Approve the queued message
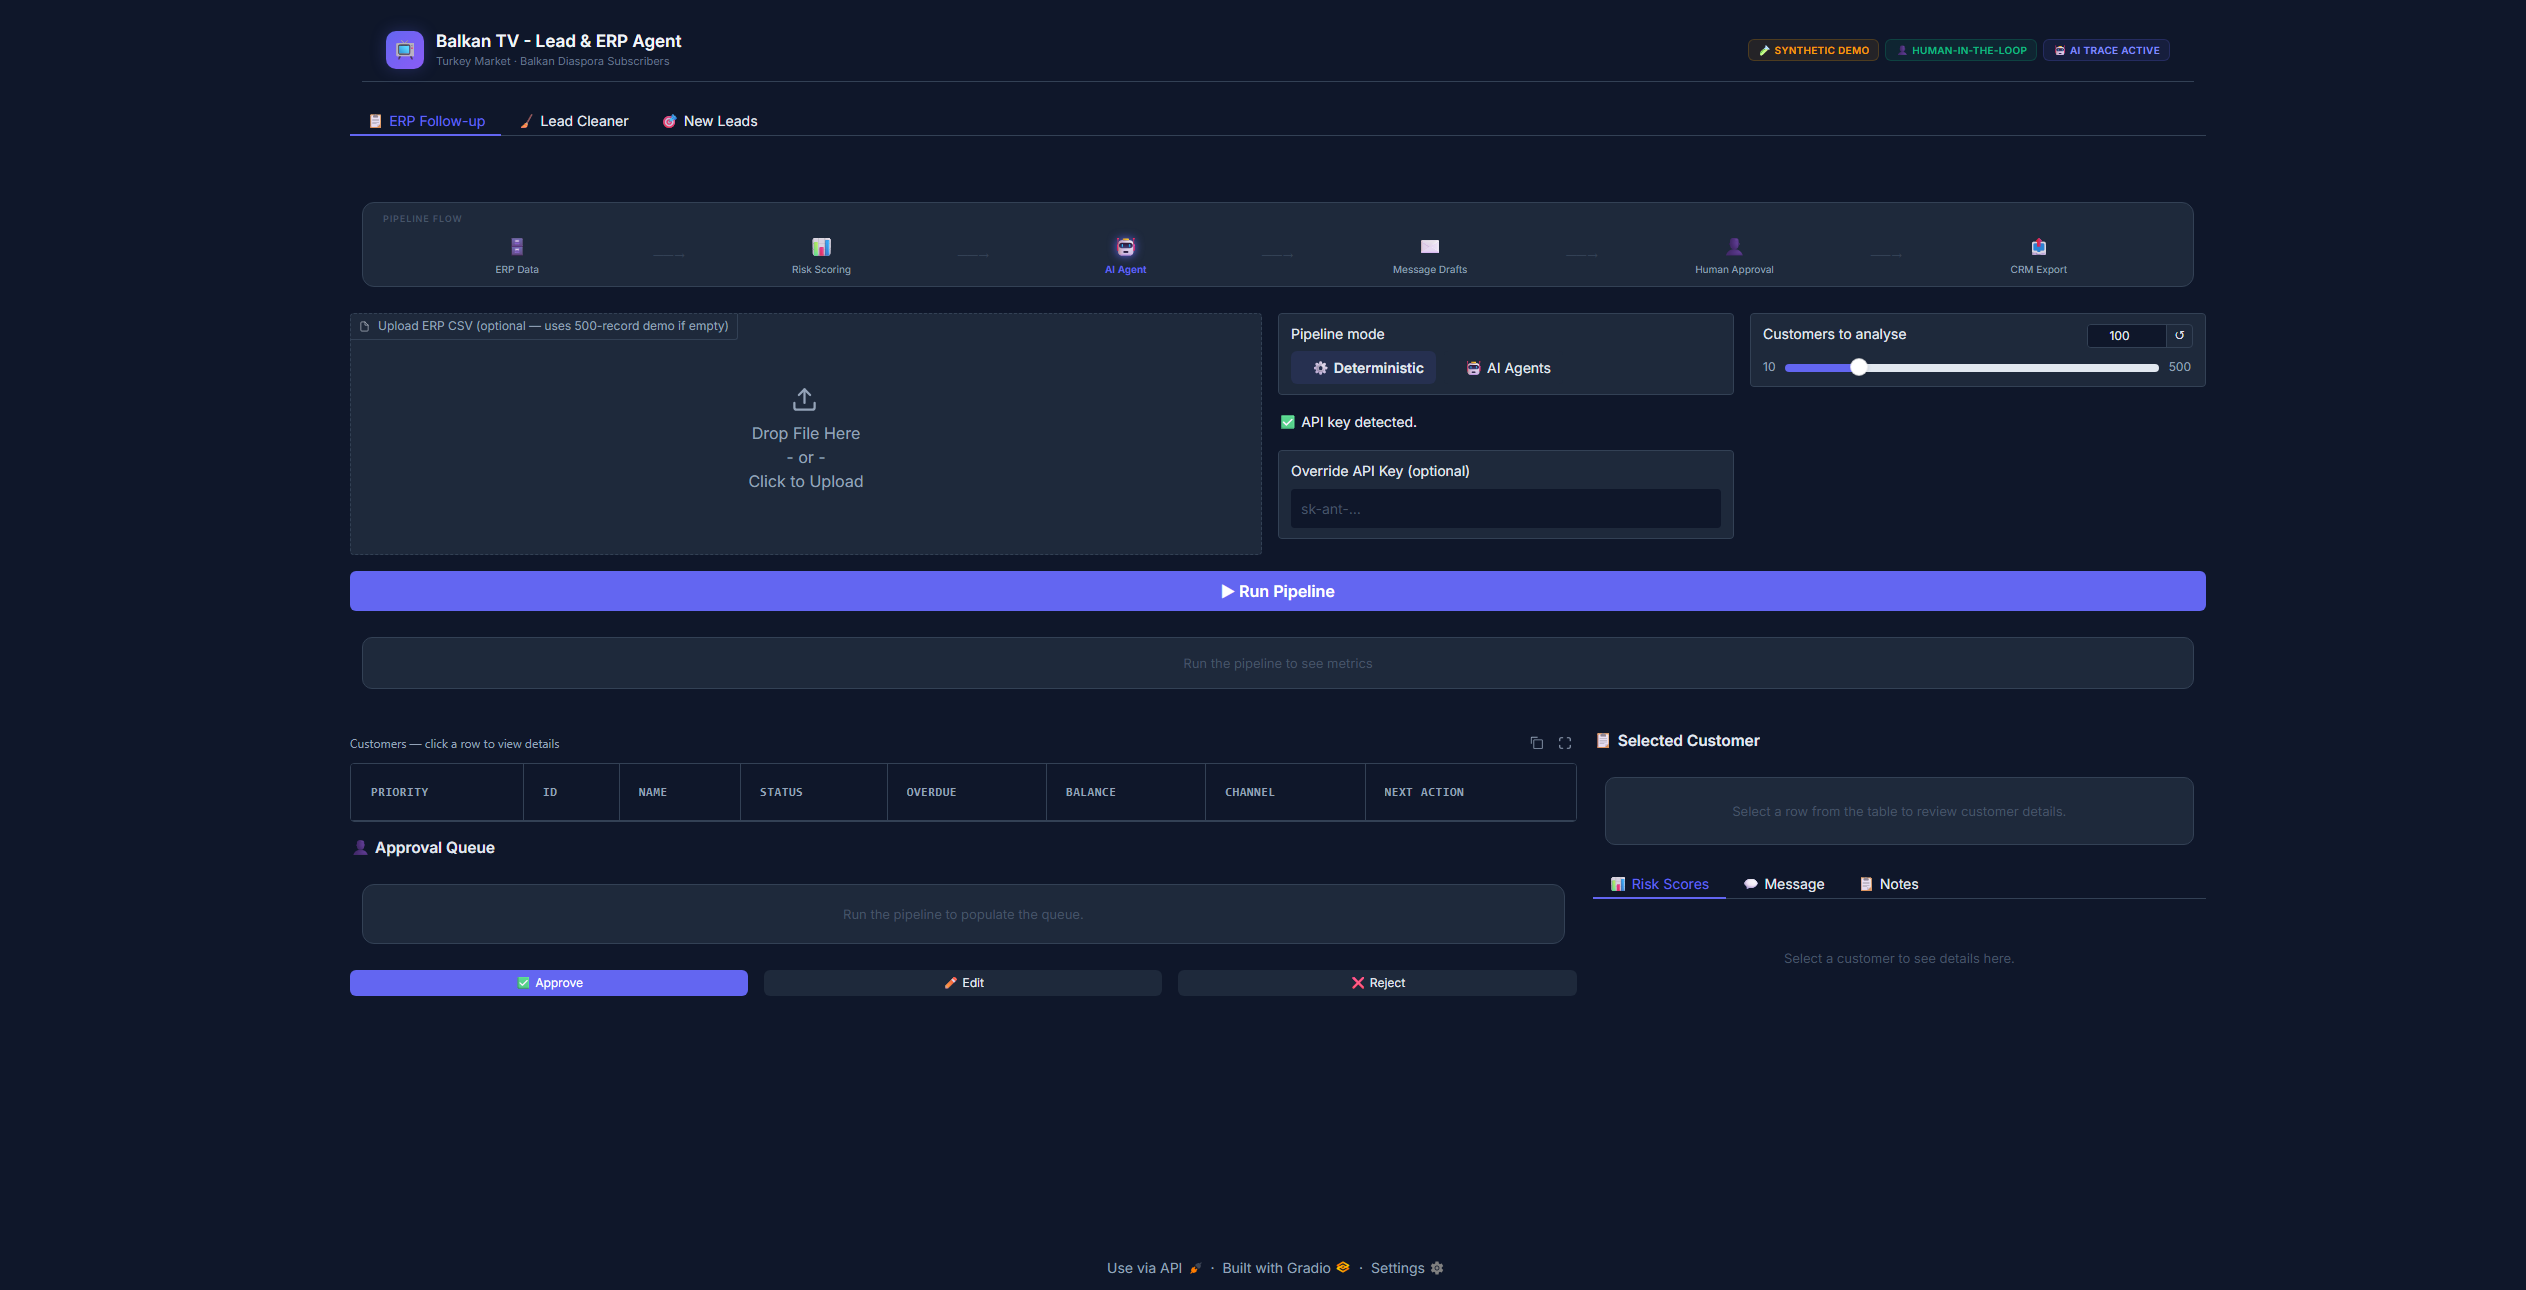 coord(549,983)
